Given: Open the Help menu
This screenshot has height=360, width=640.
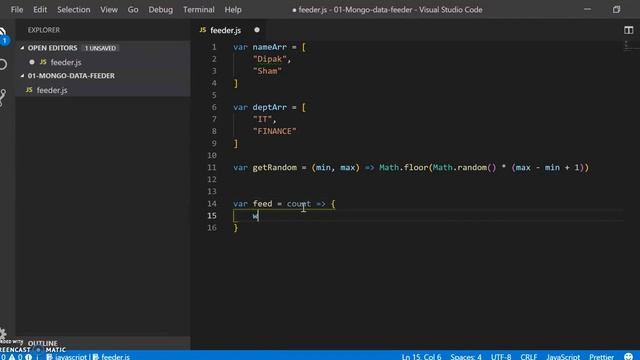Looking at the screenshot, I should pos(233,9).
